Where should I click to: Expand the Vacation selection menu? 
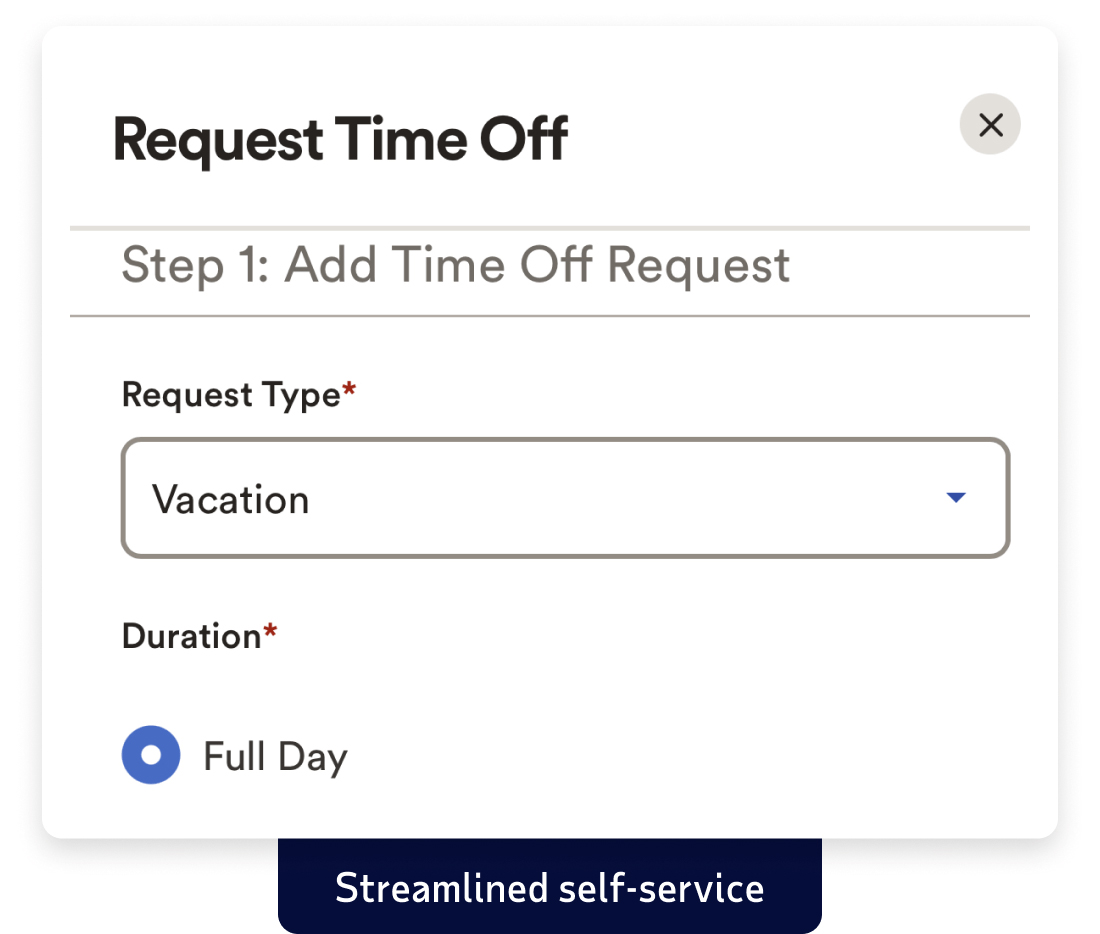click(565, 497)
